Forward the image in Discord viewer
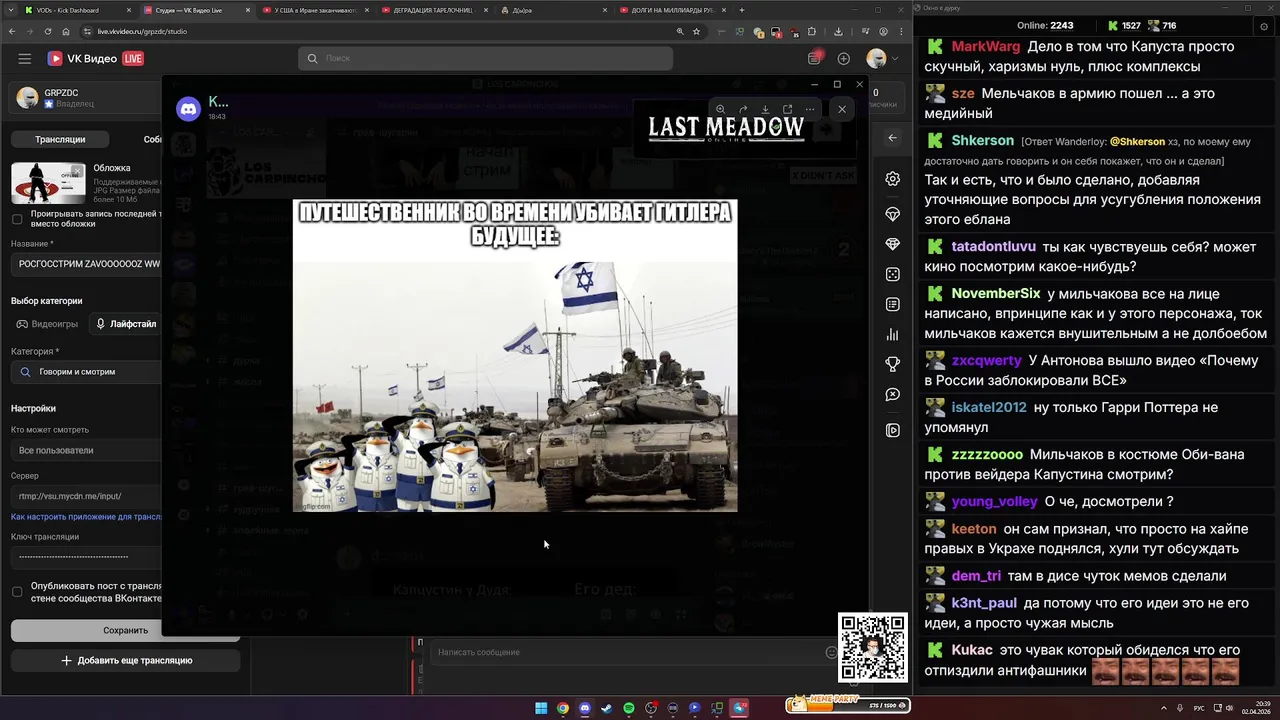Image resolution: width=1280 pixels, height=720 pixels. [x=743, y=109]
